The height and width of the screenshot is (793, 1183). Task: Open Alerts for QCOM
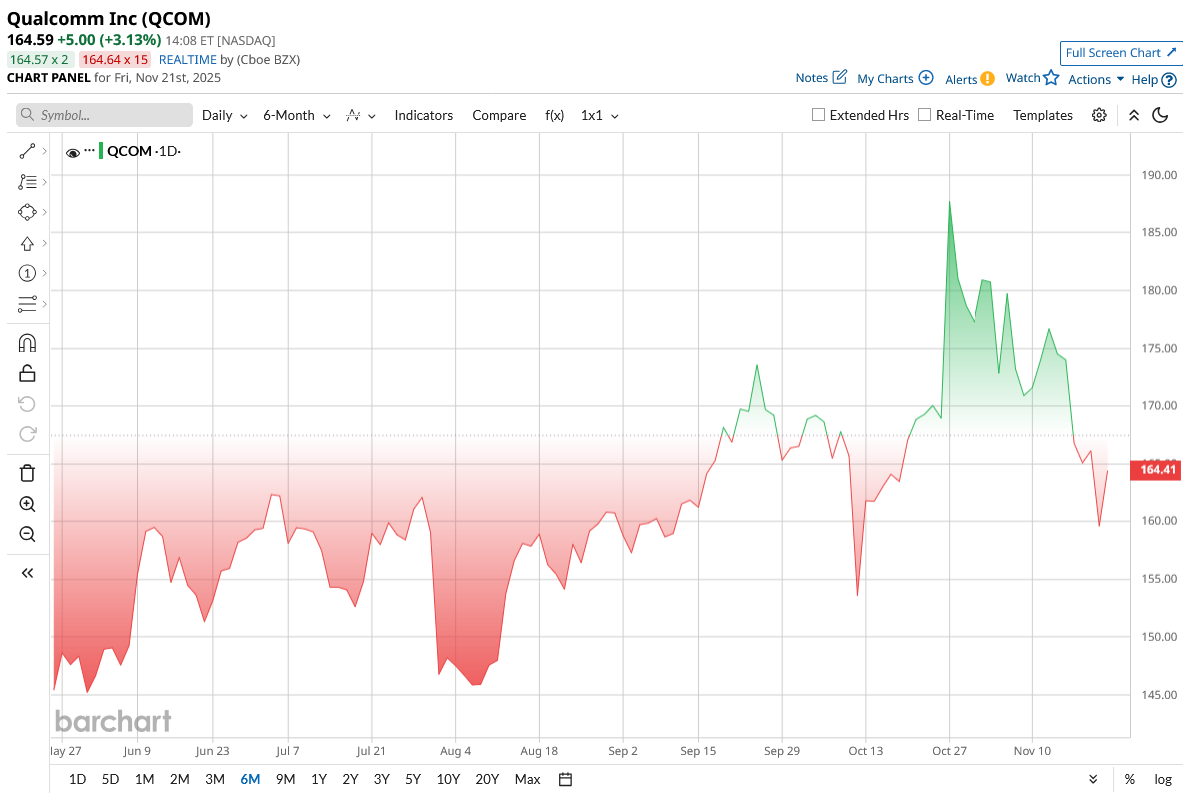point(969,79)
